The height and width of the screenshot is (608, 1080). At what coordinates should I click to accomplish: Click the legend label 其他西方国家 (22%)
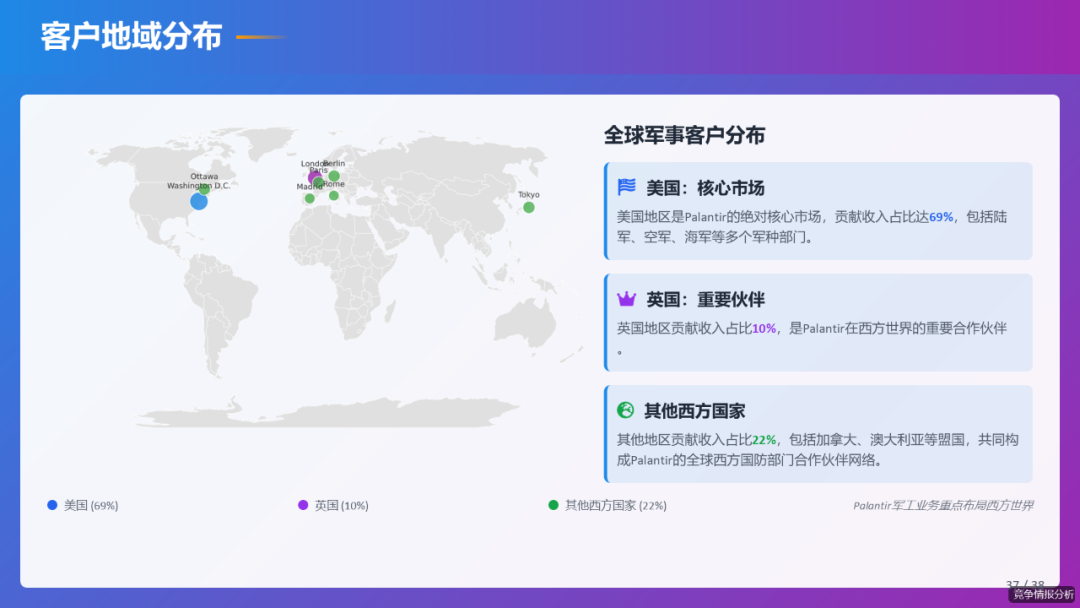pyautogui.click(x=616, y=505)
